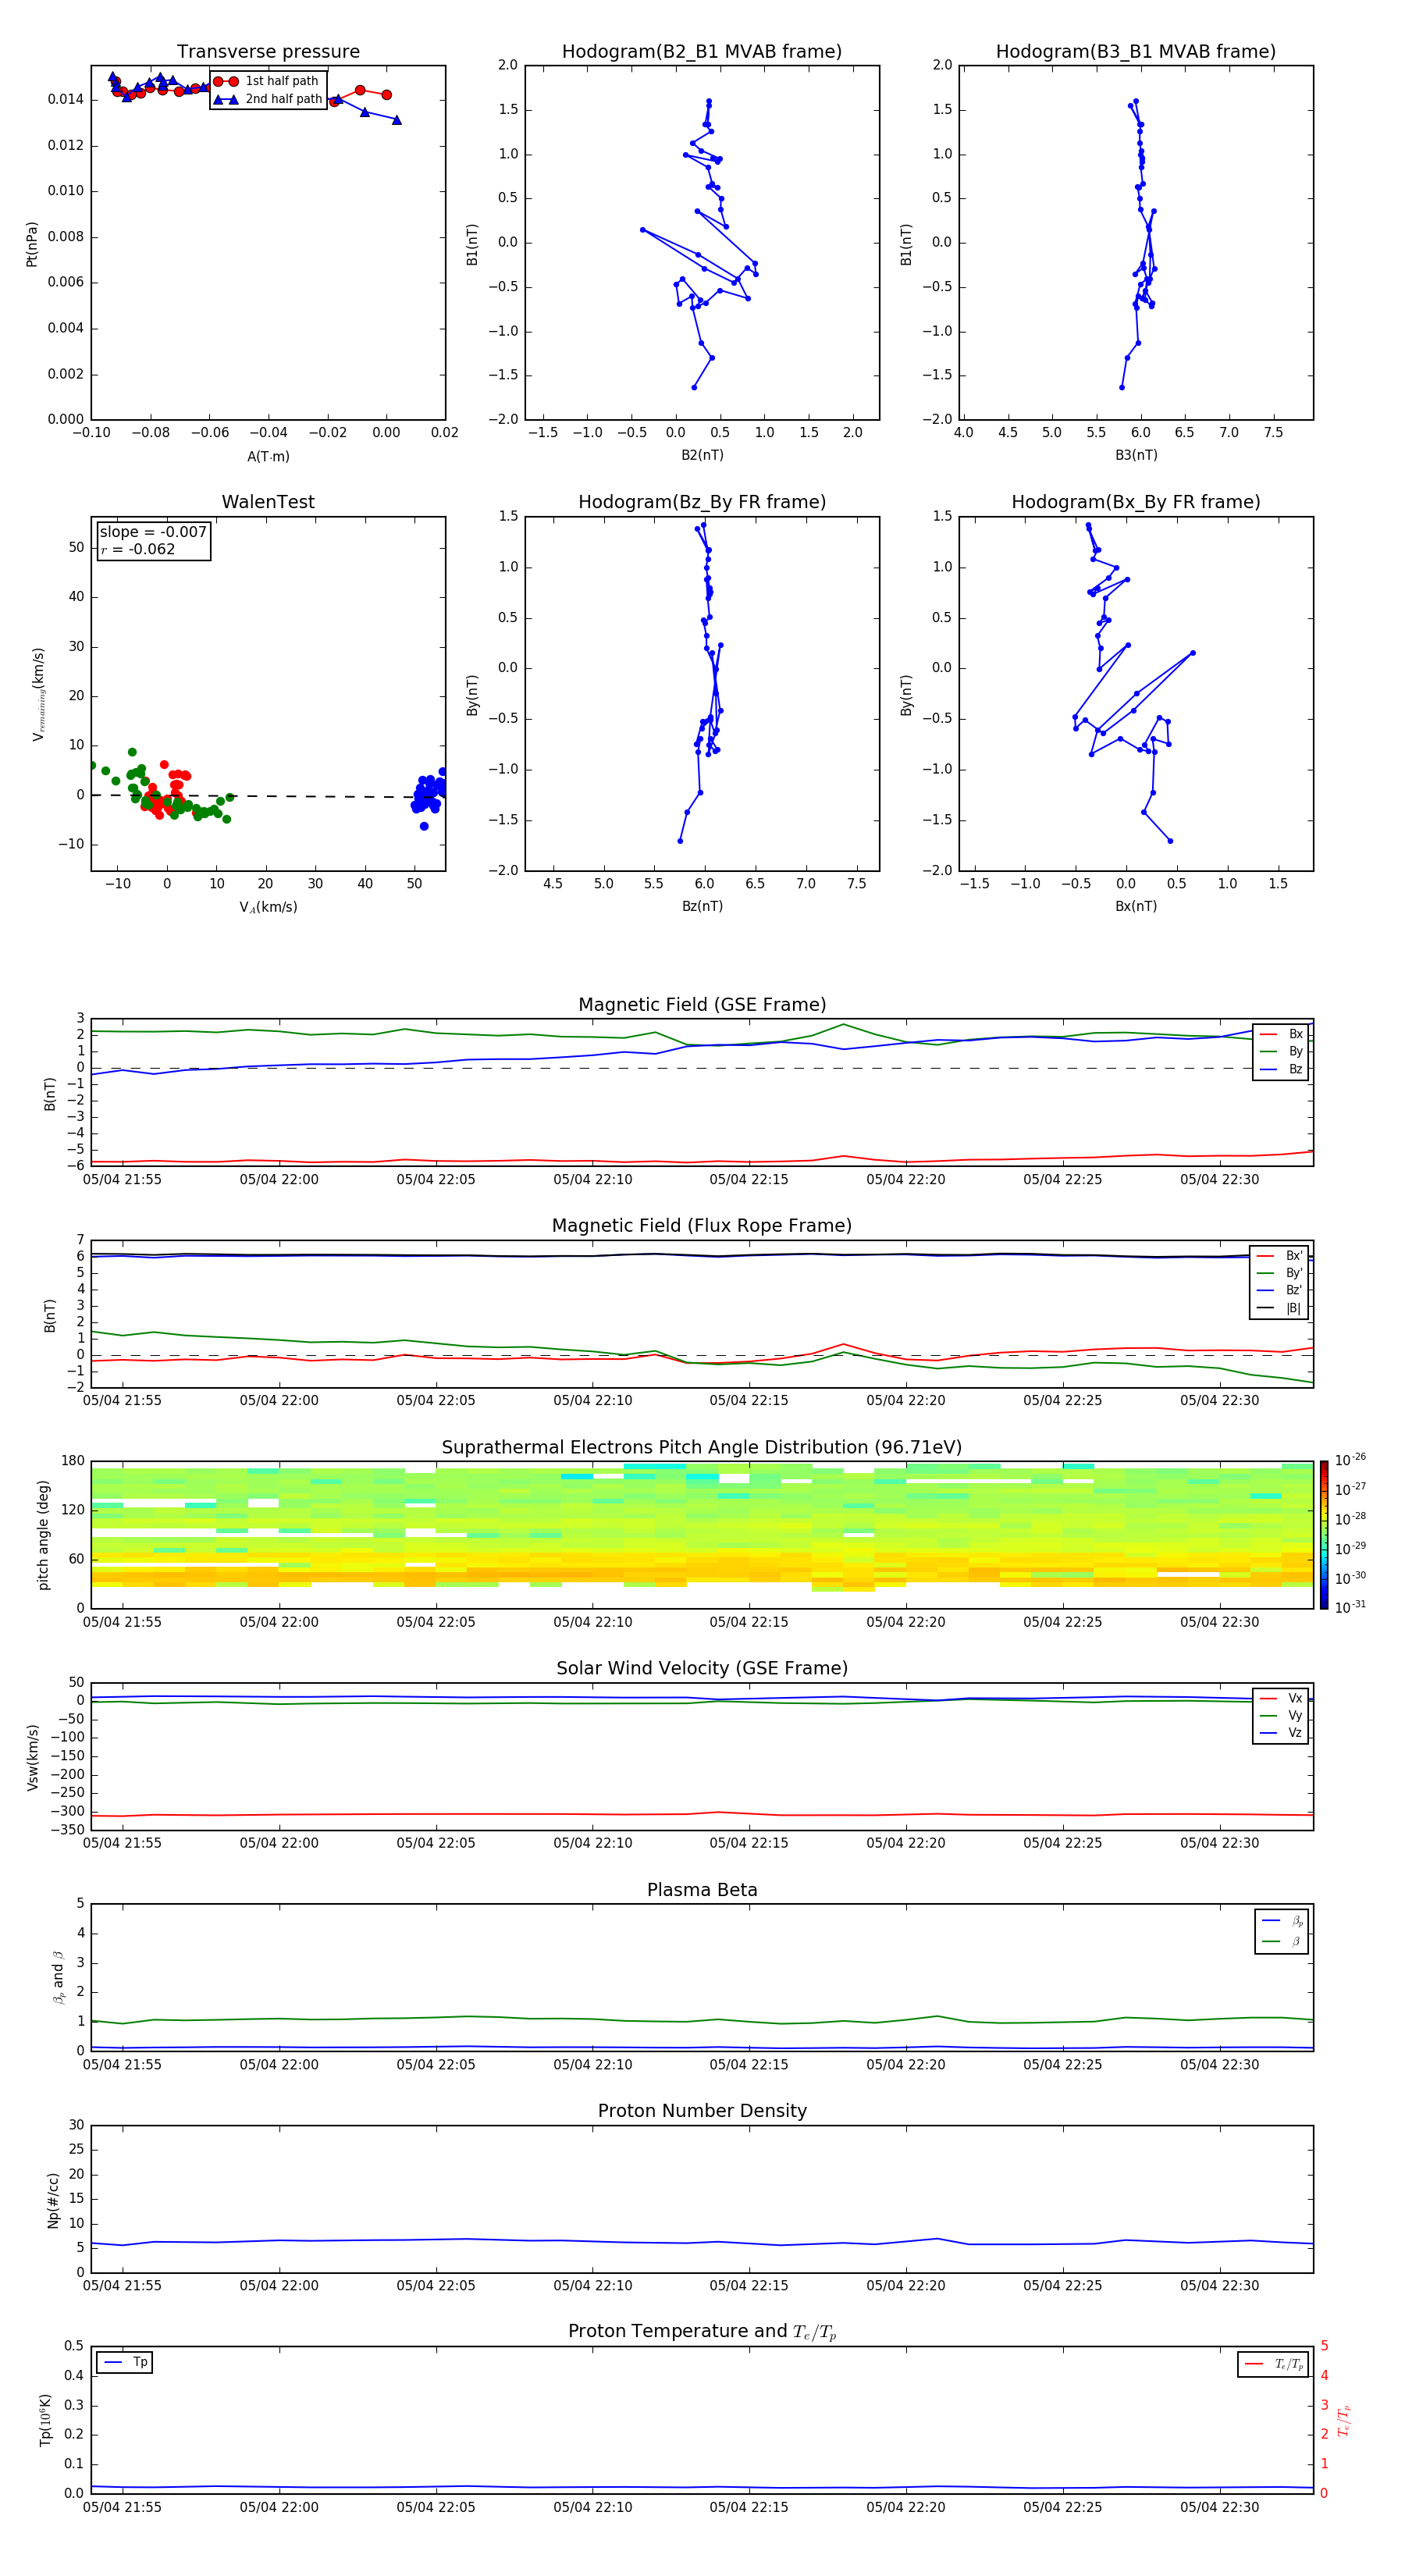Click the 'V_remaining(km/s)' y-axis label
This screenshot has width=1405, height=2576.
[38, 694]
